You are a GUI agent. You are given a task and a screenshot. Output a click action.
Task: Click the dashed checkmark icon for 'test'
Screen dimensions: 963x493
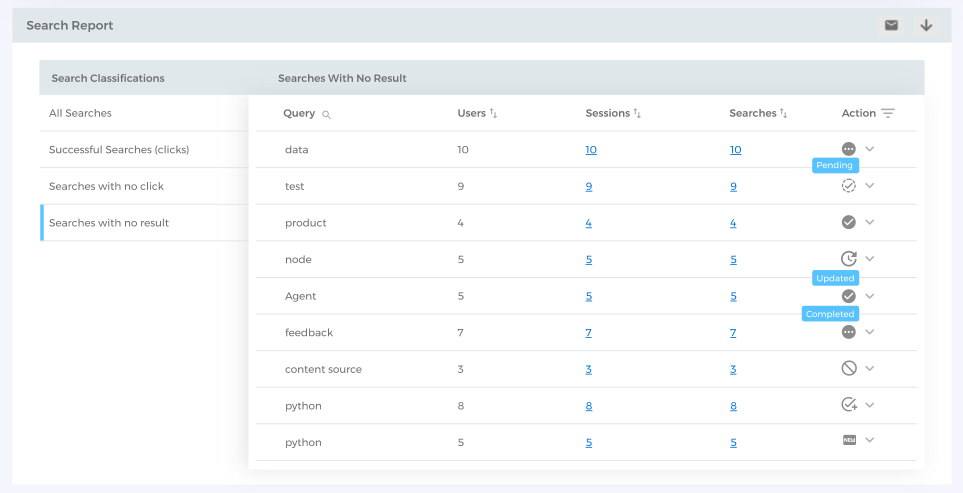[849, 186]
